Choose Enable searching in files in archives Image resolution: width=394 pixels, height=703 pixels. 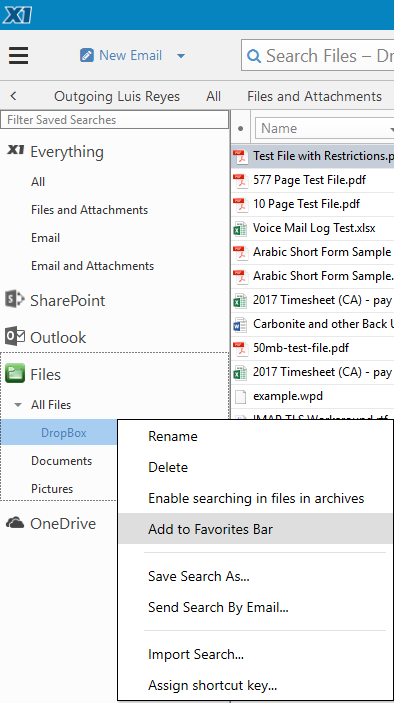255,498
